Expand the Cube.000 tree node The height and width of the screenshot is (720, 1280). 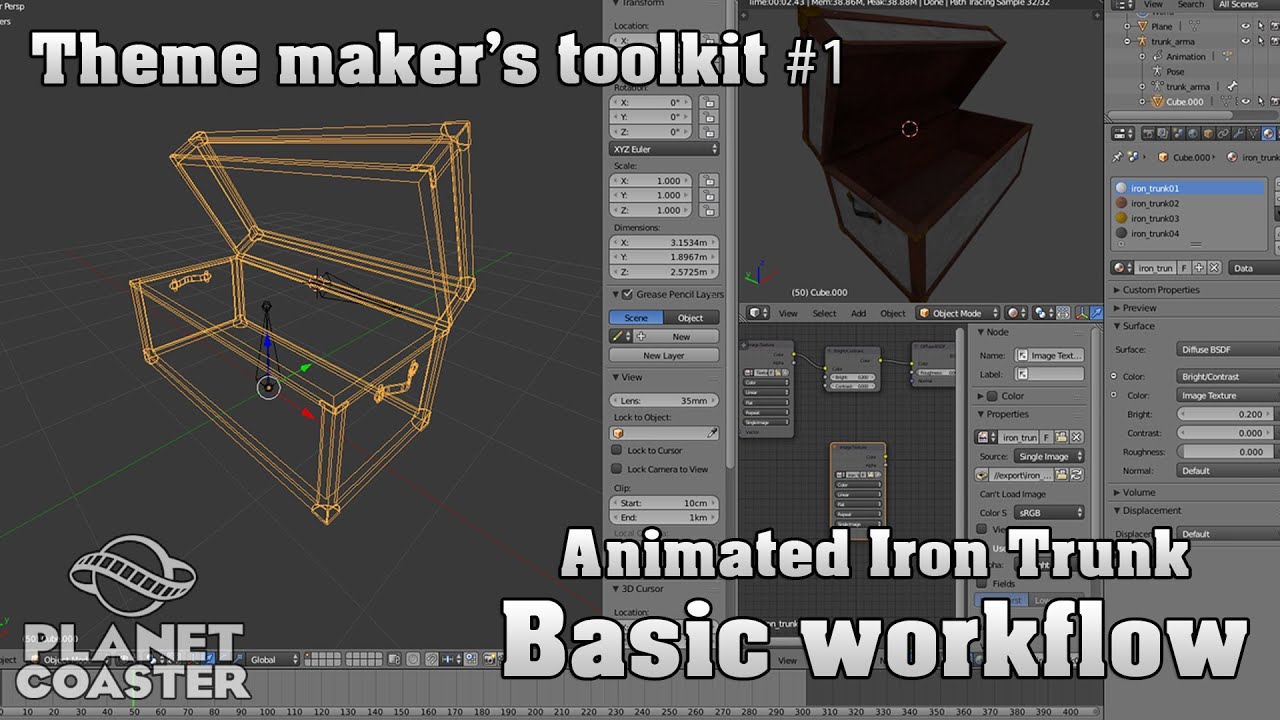tap(1143, 101)
